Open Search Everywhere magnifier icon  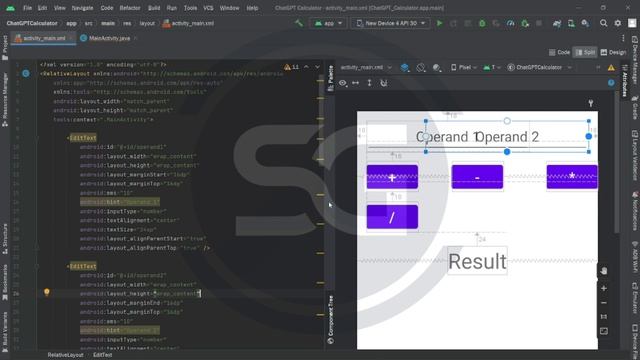tap(603, 23)
